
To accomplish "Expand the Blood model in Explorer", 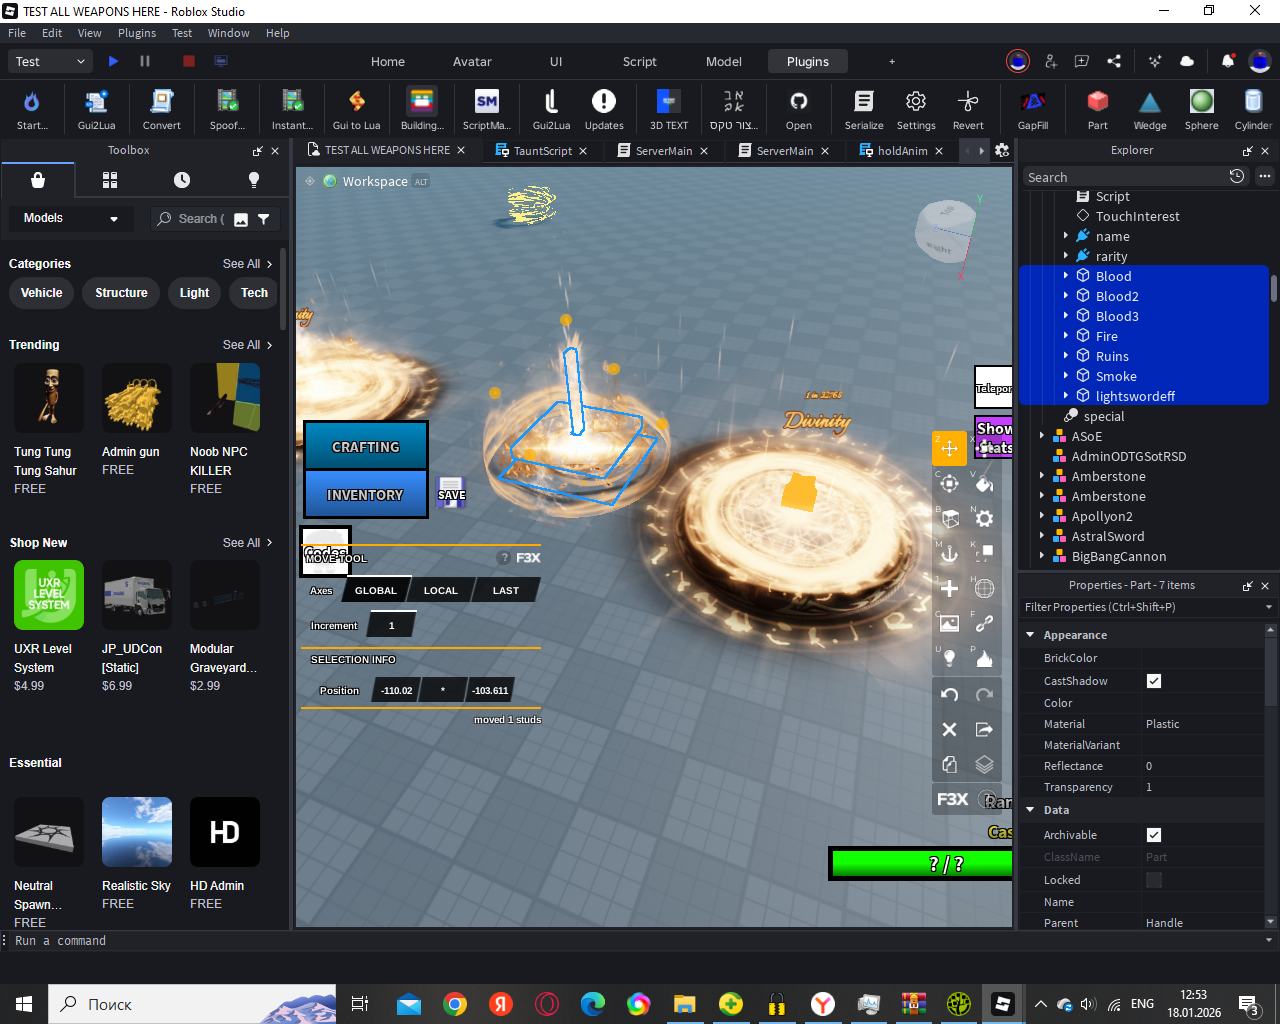I will pos(1066,276).
